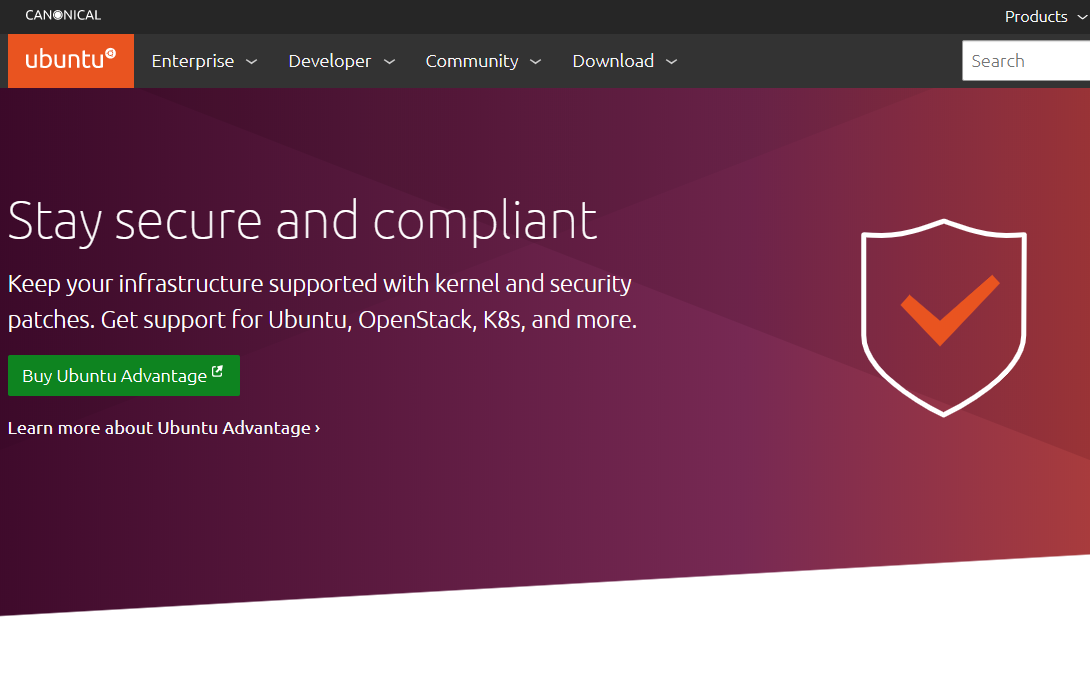The height and width of the screenshot is (689, 1090).
Task: Click the chevron beside Developer
Action: click(x=389, y=62)
